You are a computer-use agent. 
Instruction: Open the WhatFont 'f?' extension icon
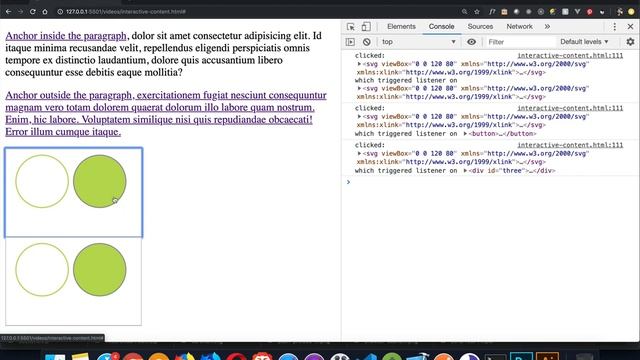coord(492,12)
